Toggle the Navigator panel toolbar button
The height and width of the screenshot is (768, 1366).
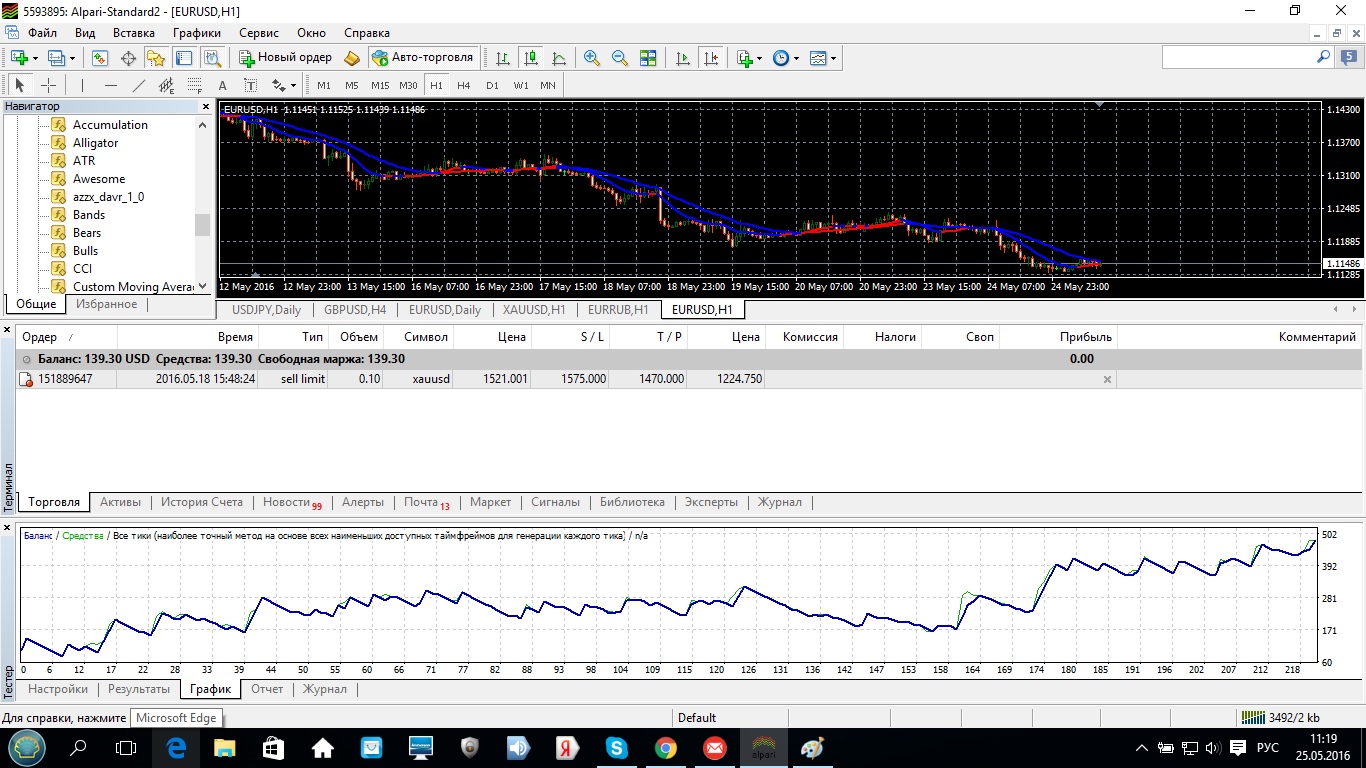156,58
